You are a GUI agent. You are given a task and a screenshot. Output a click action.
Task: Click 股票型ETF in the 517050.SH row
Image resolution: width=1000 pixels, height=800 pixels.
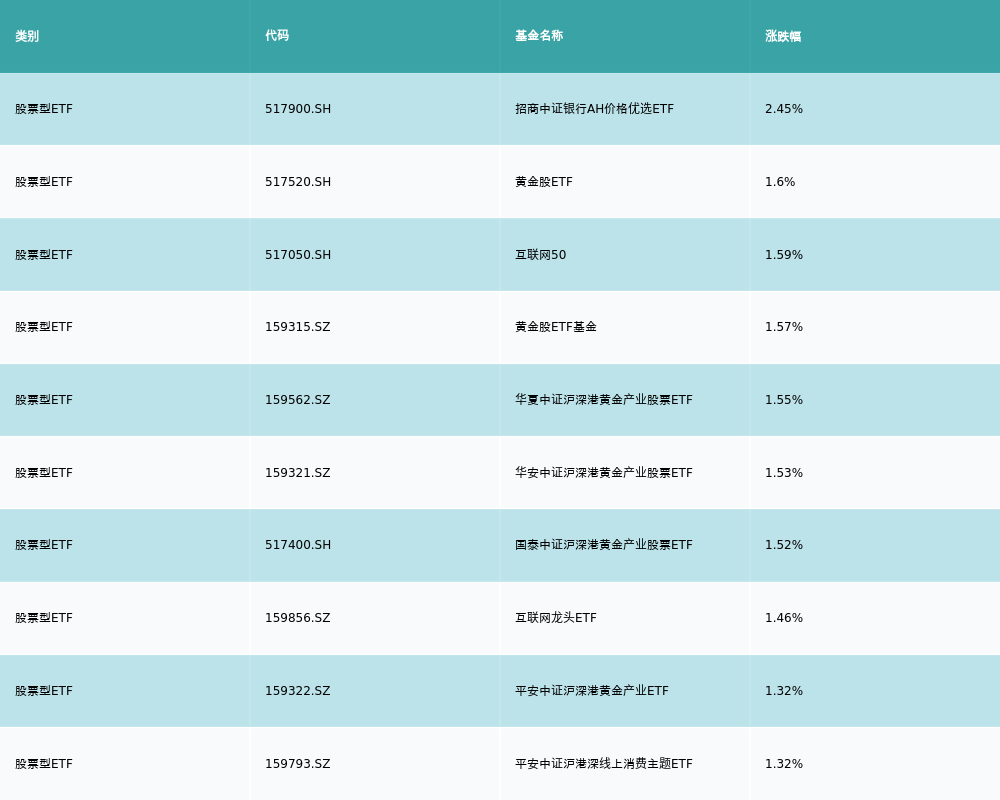[x=44, y=255]
